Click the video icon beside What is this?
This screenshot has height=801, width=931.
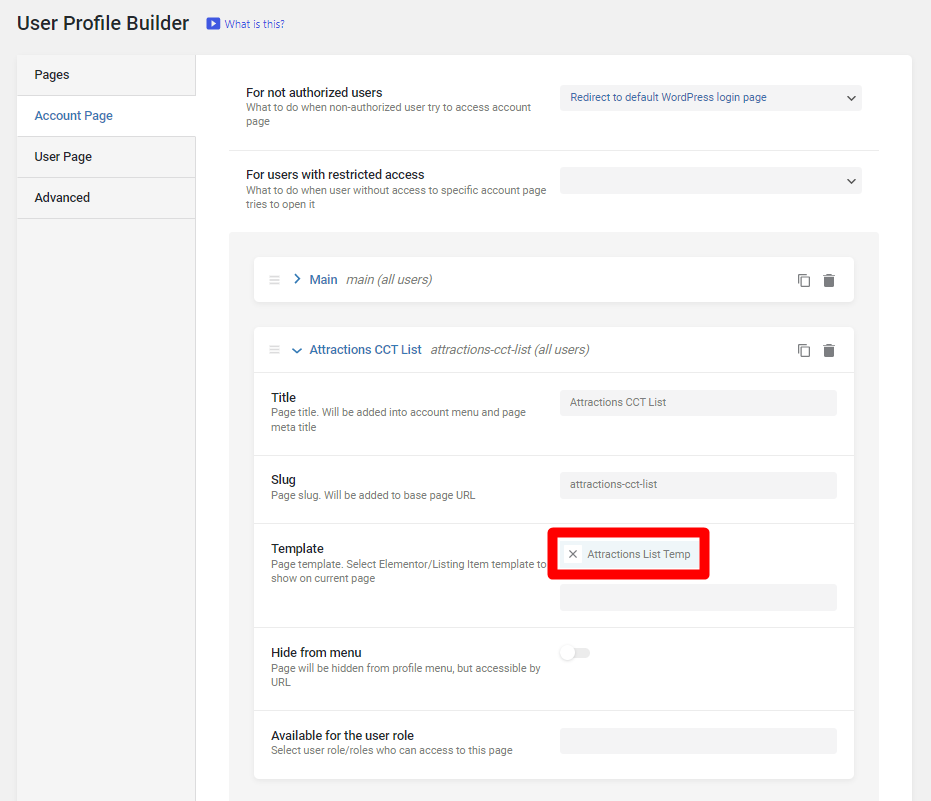(213, 24)
